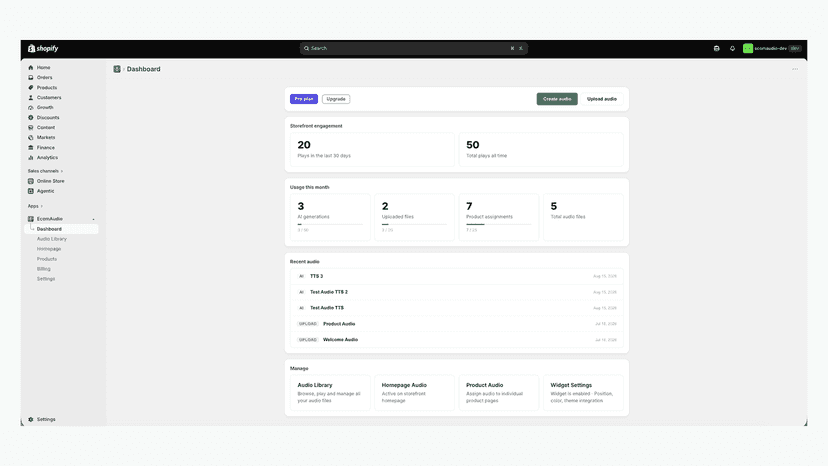Open the Product Audio manage card

499,393
